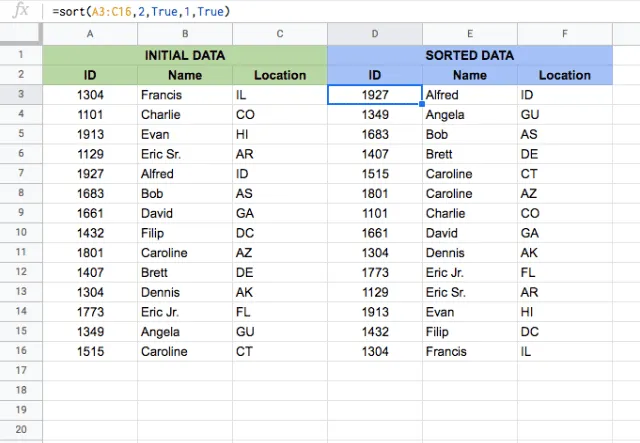The height and width of the screenshot is (443, 640).
Task: Click the Location header in column F
Action: pos(565,75)
